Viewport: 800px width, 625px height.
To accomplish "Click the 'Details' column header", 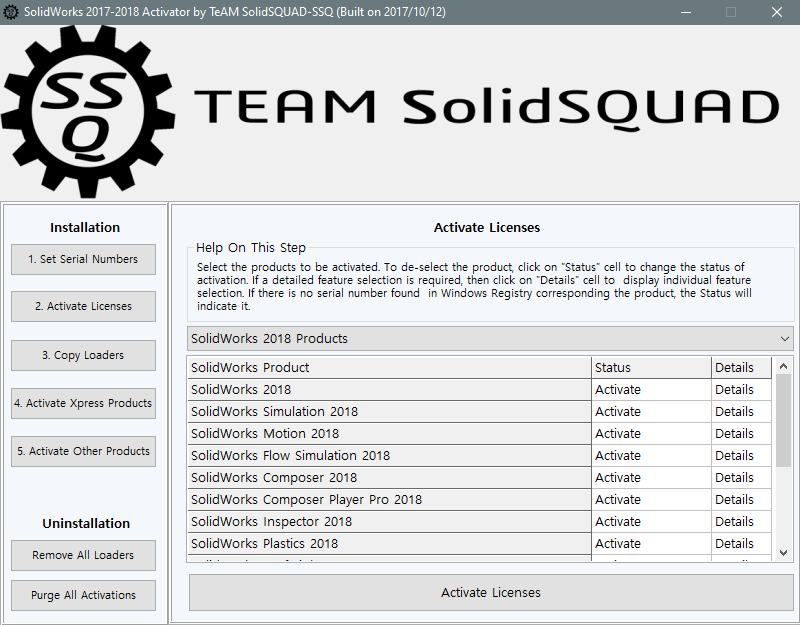I will [x=741, y=367].
